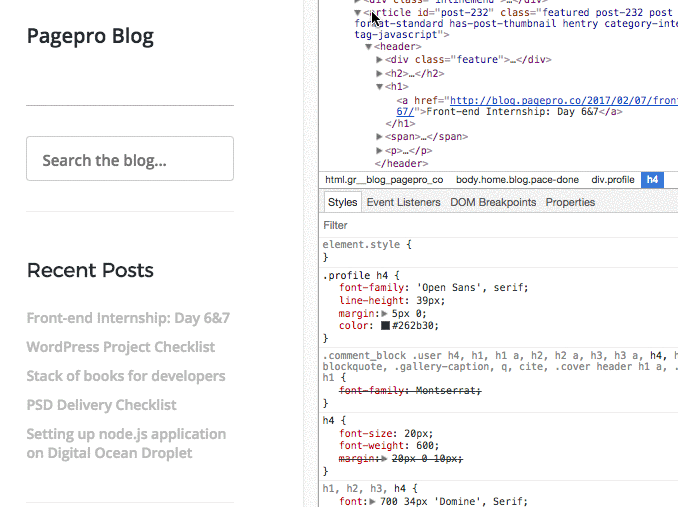Open Stack of books for developers post
This screenshot has width=678, height=507.
tap(126, 376)
